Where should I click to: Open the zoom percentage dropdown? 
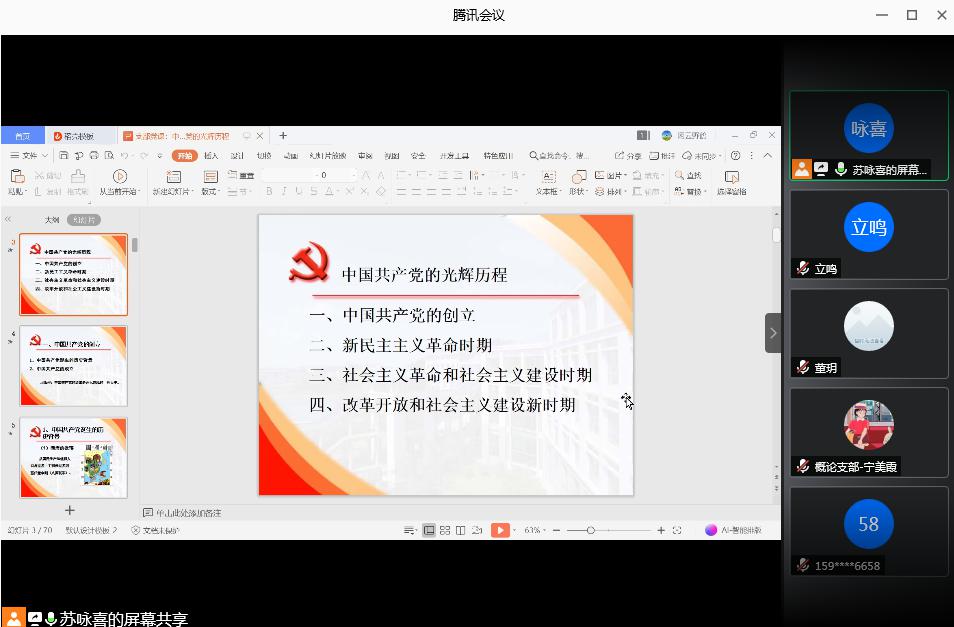[537, 530]
